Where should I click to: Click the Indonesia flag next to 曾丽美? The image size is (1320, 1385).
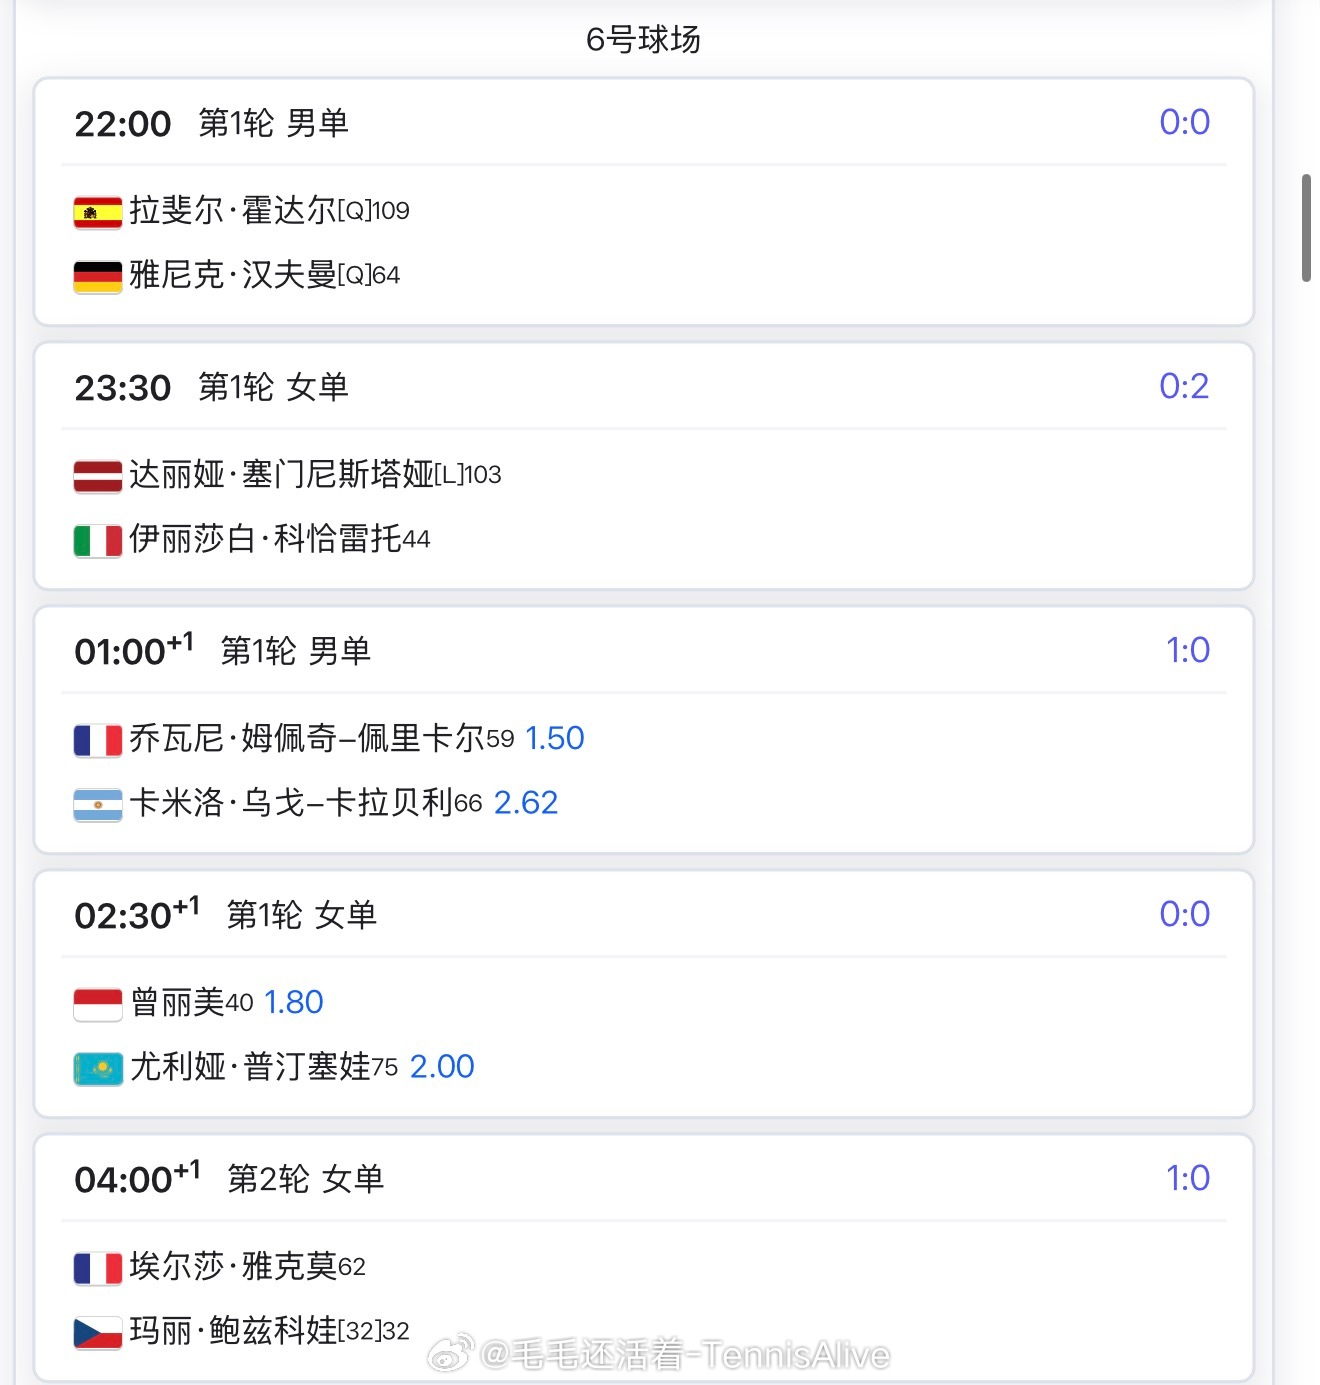tap(98, 1004)
